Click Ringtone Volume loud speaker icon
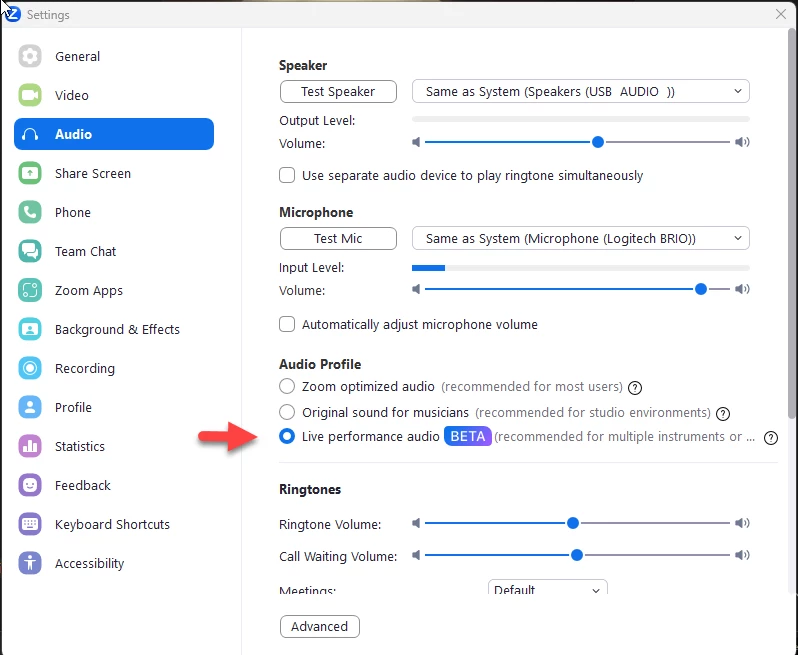798x655 pixels. pyautogui.click(x=742, y=523)
